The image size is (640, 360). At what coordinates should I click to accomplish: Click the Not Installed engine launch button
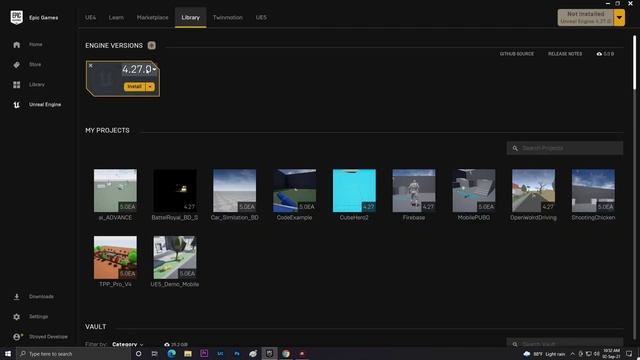pos(585,18)
